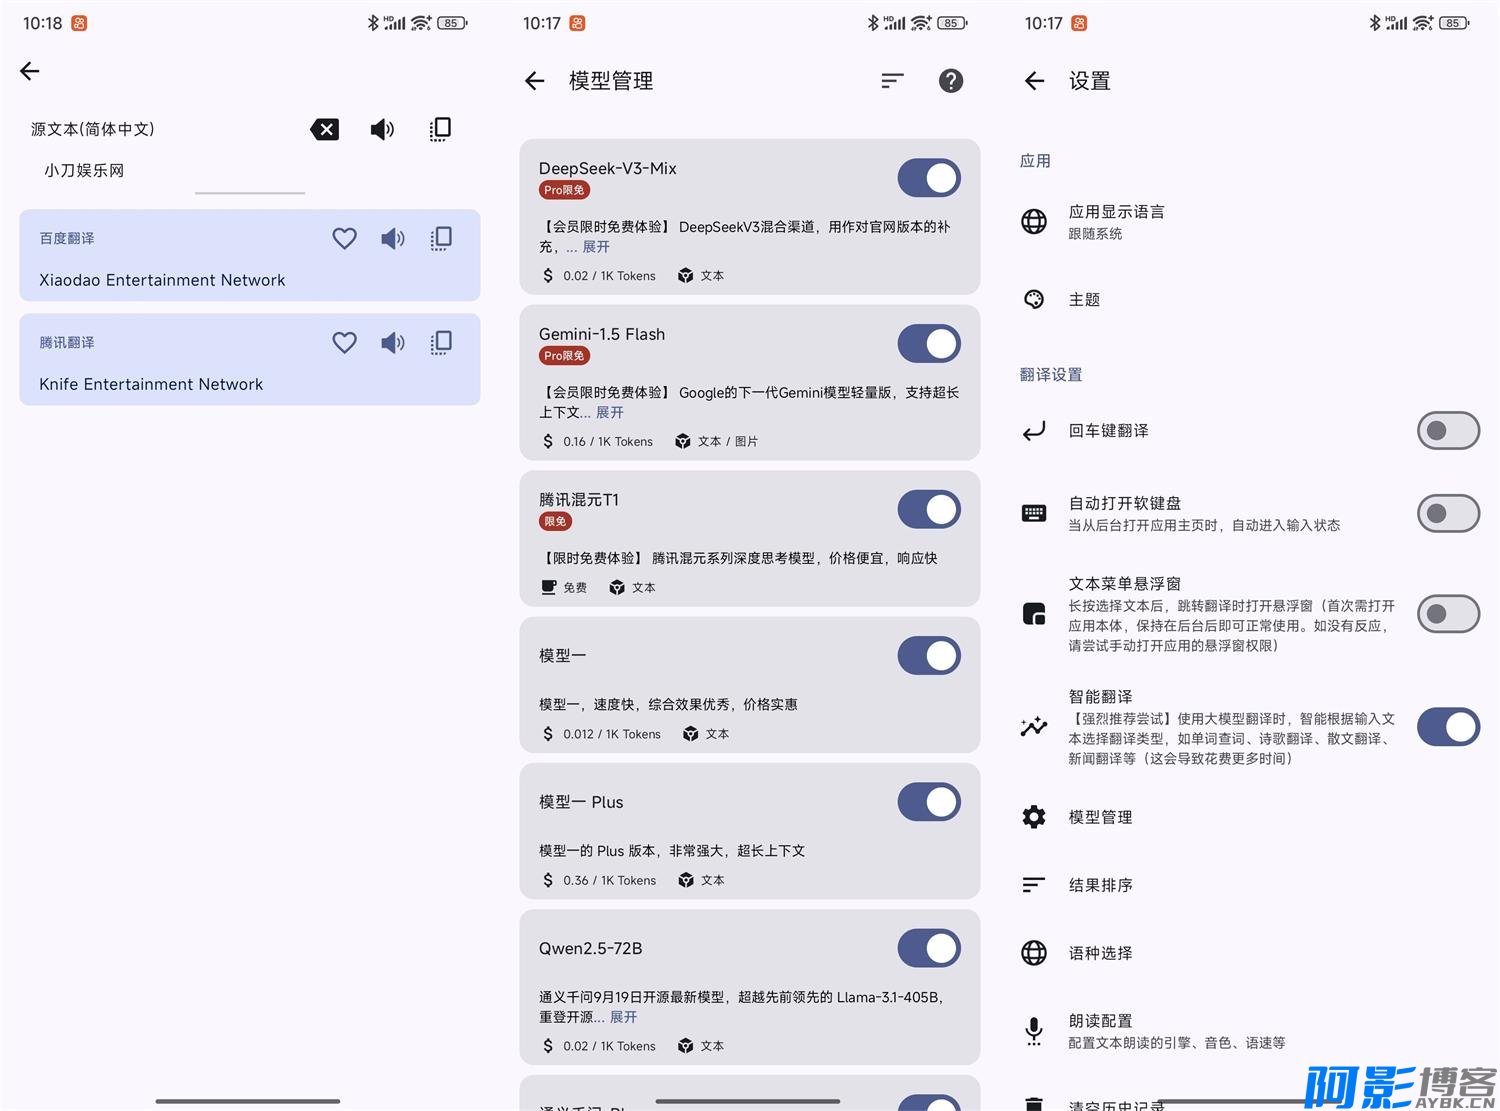This screenshot has width=1500, height=1111.
Task: Enable 自动打开软键盘 switch
Action: click(1448, 514)
